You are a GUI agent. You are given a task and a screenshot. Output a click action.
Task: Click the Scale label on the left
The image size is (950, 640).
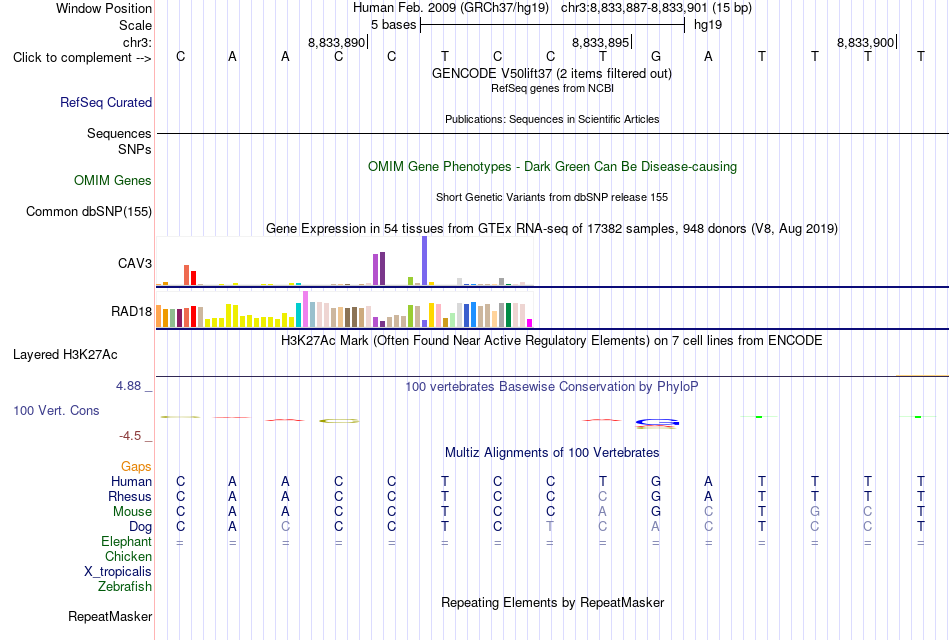coord(135,25)
